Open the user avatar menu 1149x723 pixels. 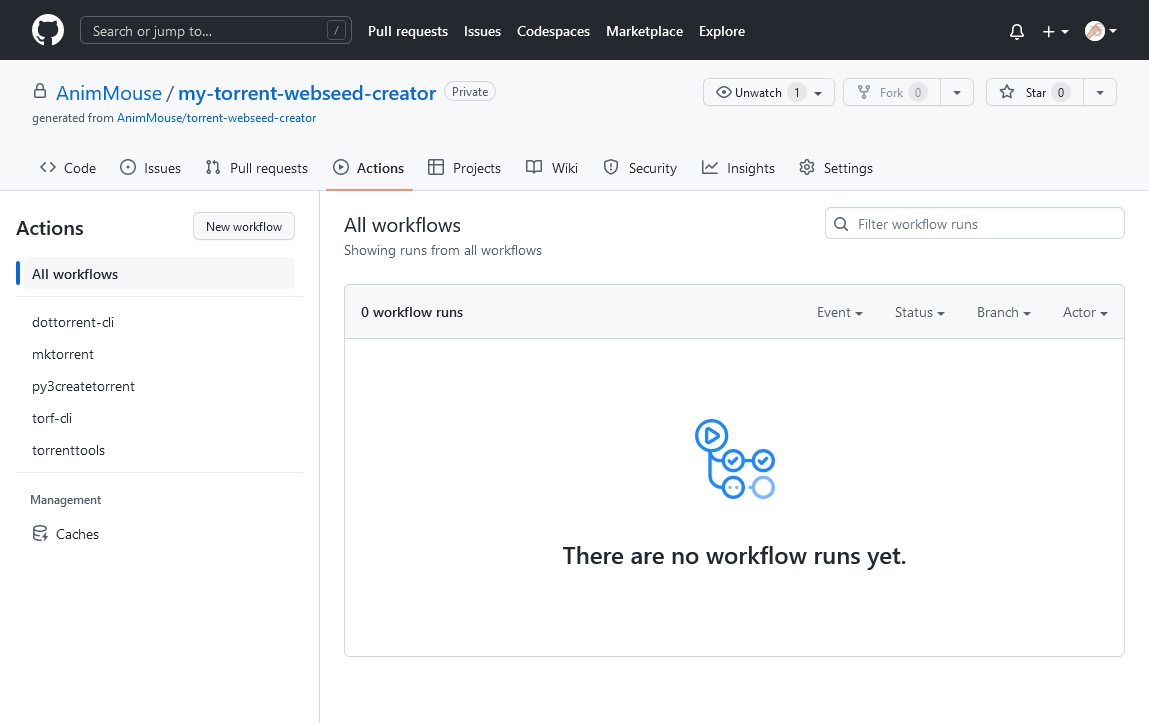(x=1101, y=31)
